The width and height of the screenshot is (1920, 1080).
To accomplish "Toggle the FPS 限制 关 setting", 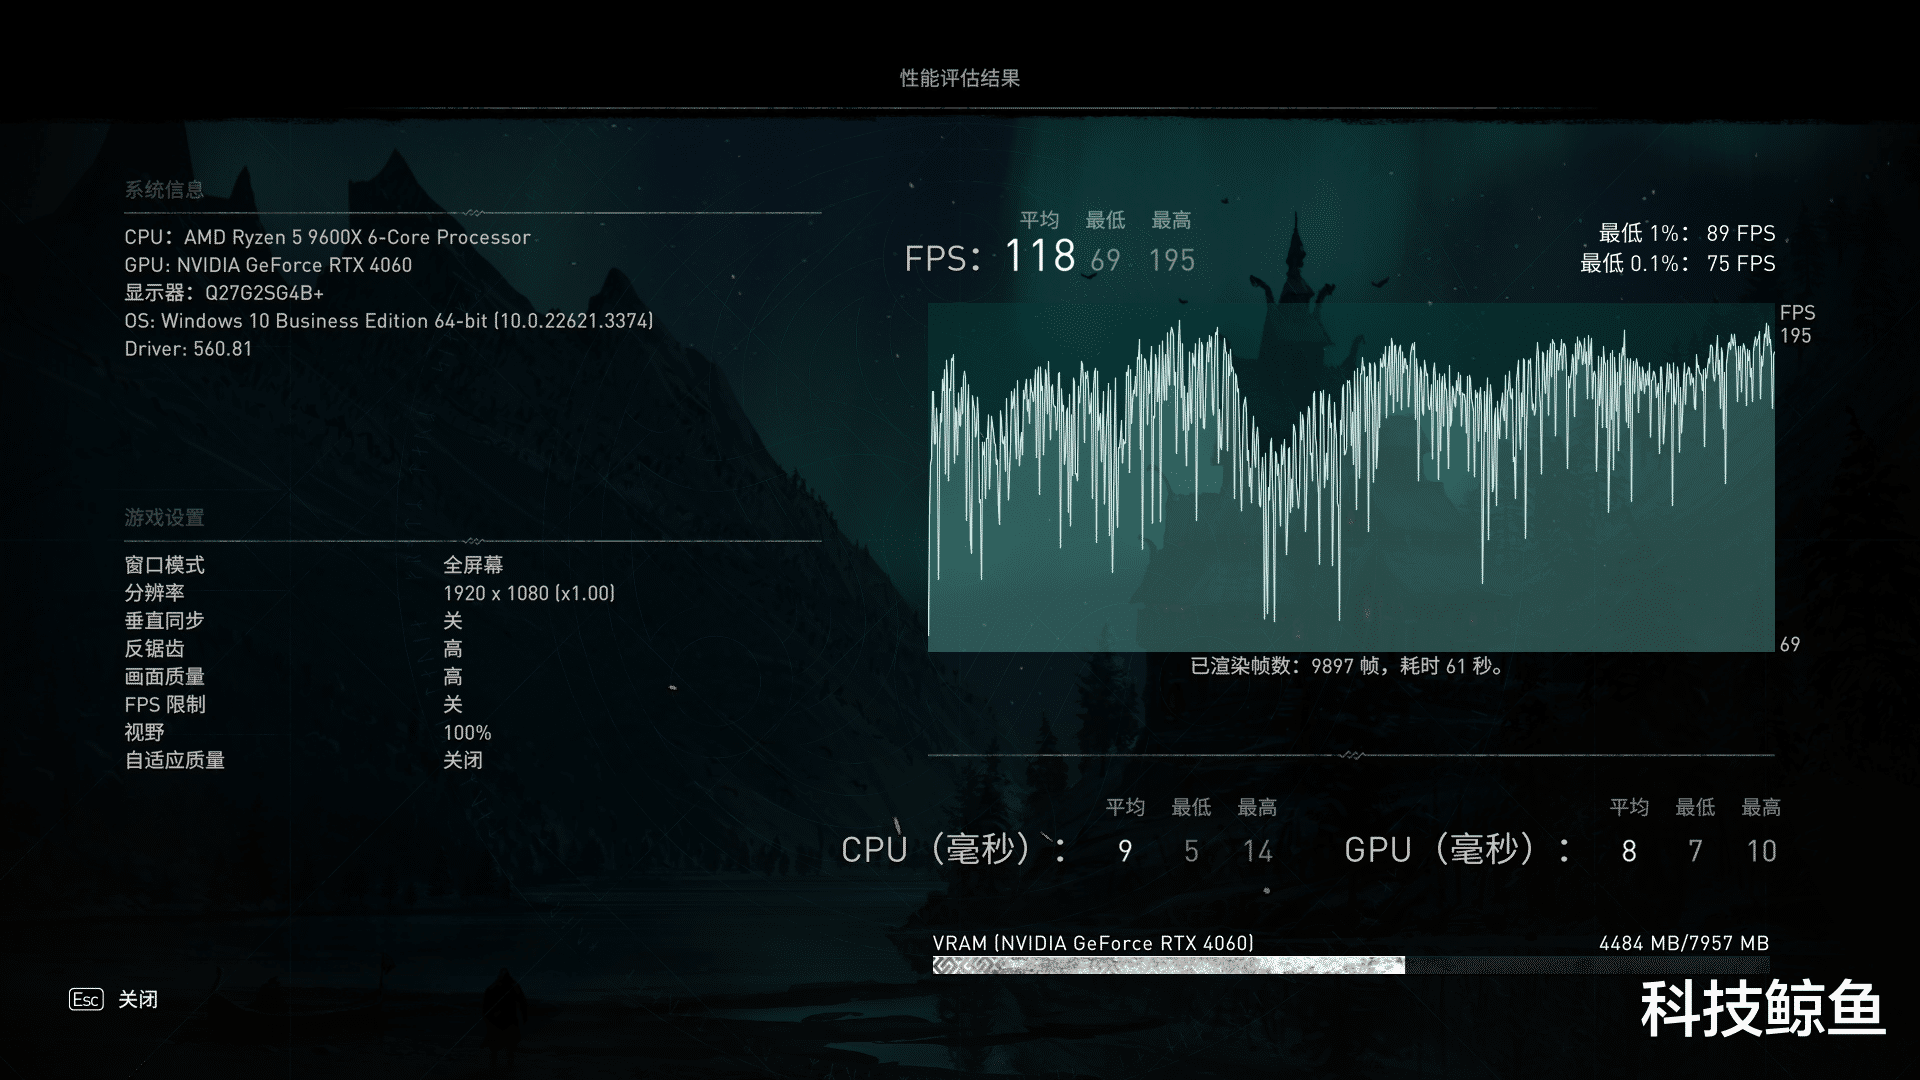I will click(x=453, y=705).
